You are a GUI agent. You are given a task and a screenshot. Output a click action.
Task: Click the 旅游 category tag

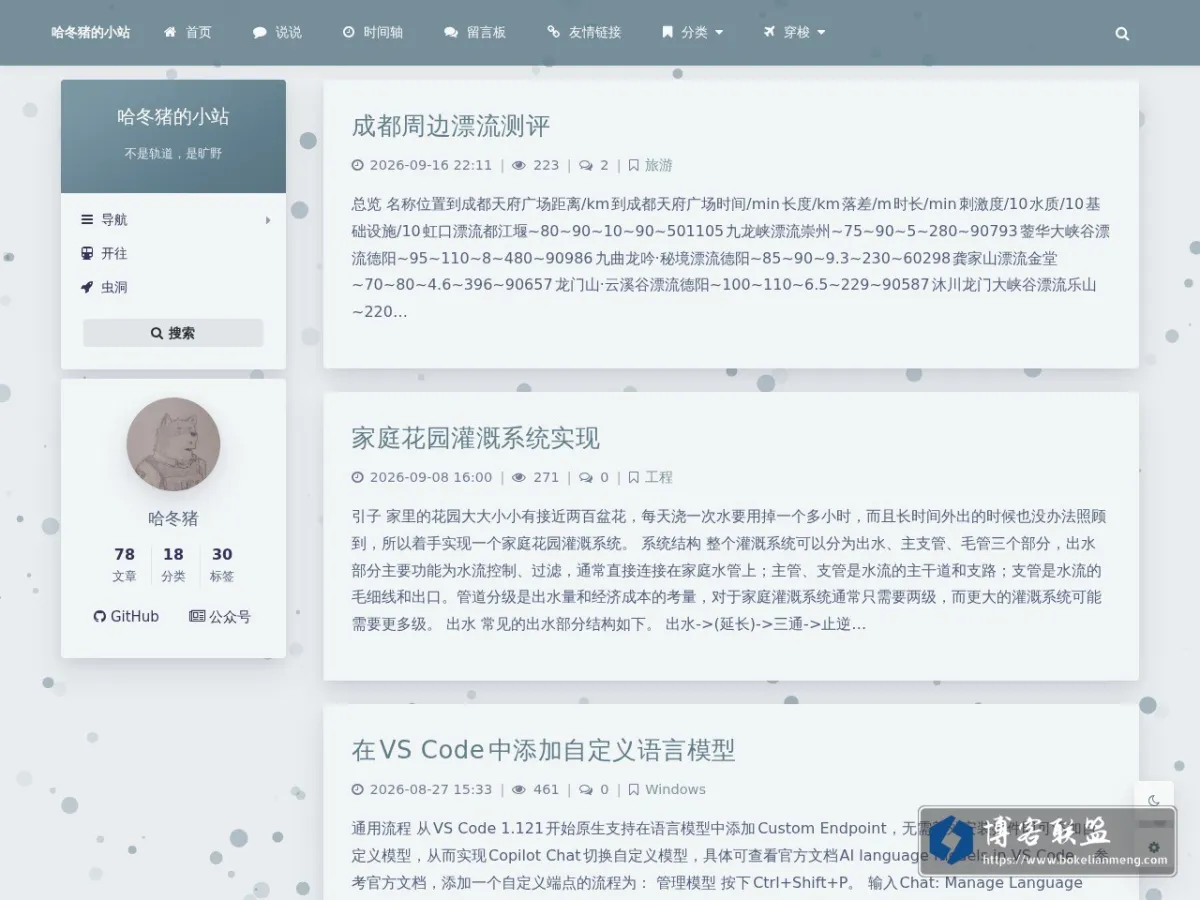click(659, 165)
